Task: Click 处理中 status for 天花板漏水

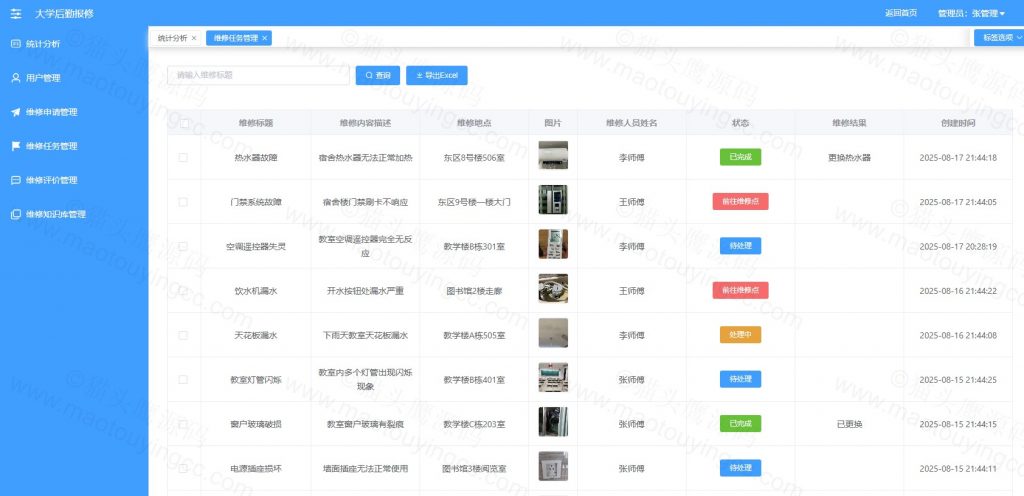Action: pos(741,335)
